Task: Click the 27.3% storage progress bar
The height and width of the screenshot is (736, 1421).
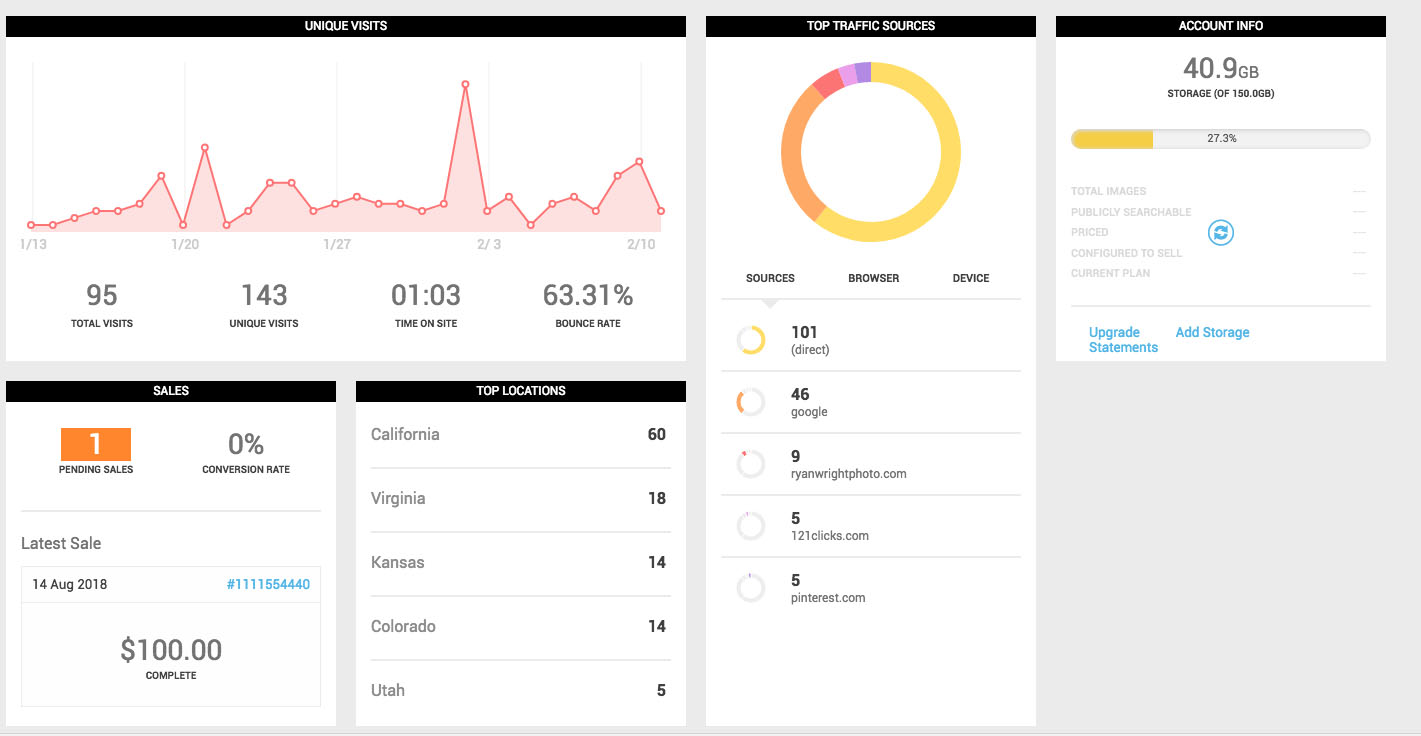Action: (x=1220, y=138)
